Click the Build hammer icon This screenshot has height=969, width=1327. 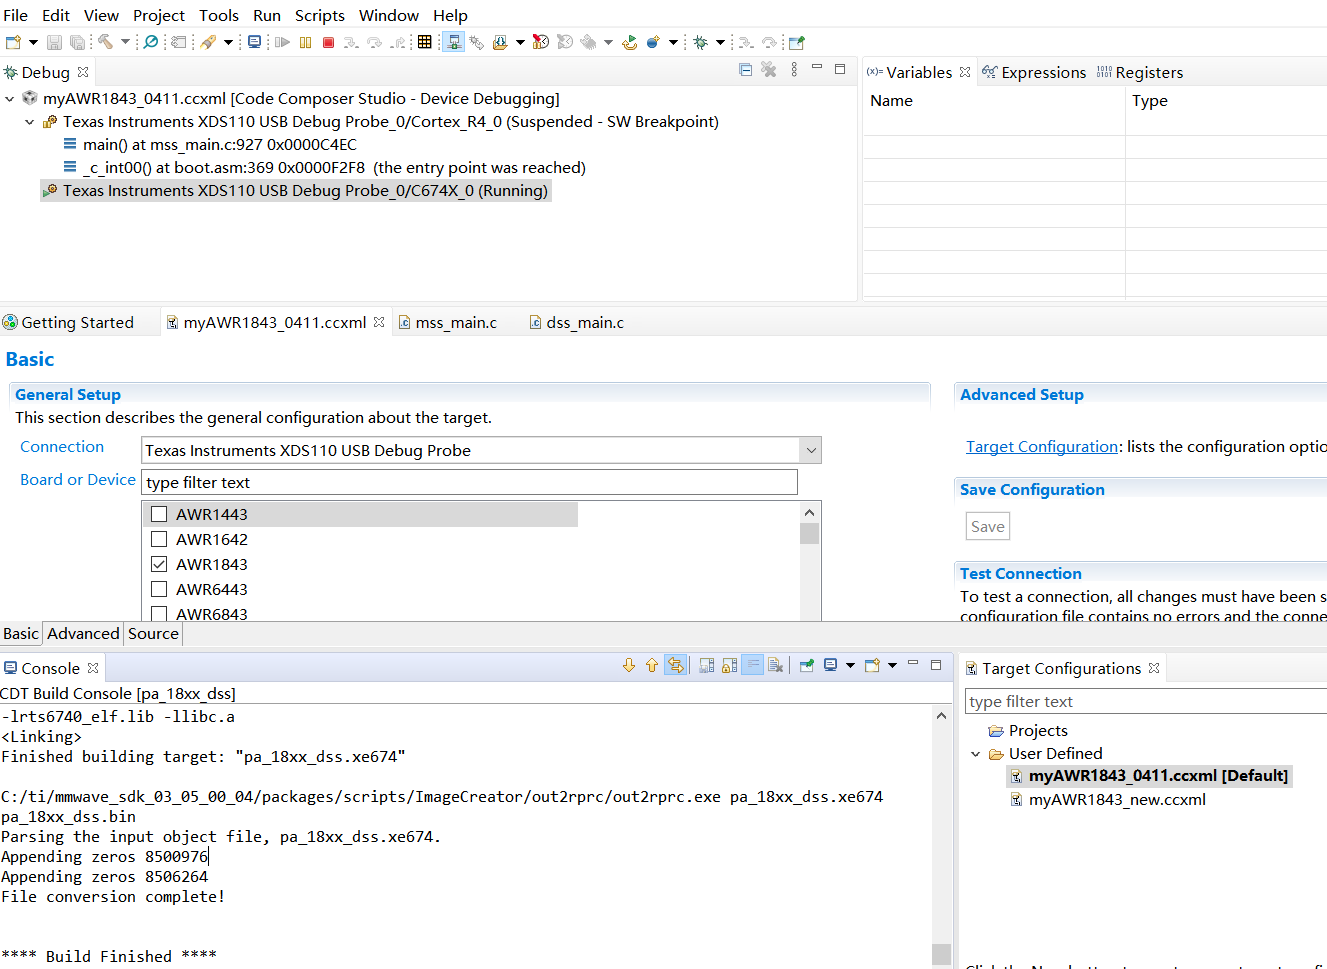pyautogui.click(x=105, y=42)
